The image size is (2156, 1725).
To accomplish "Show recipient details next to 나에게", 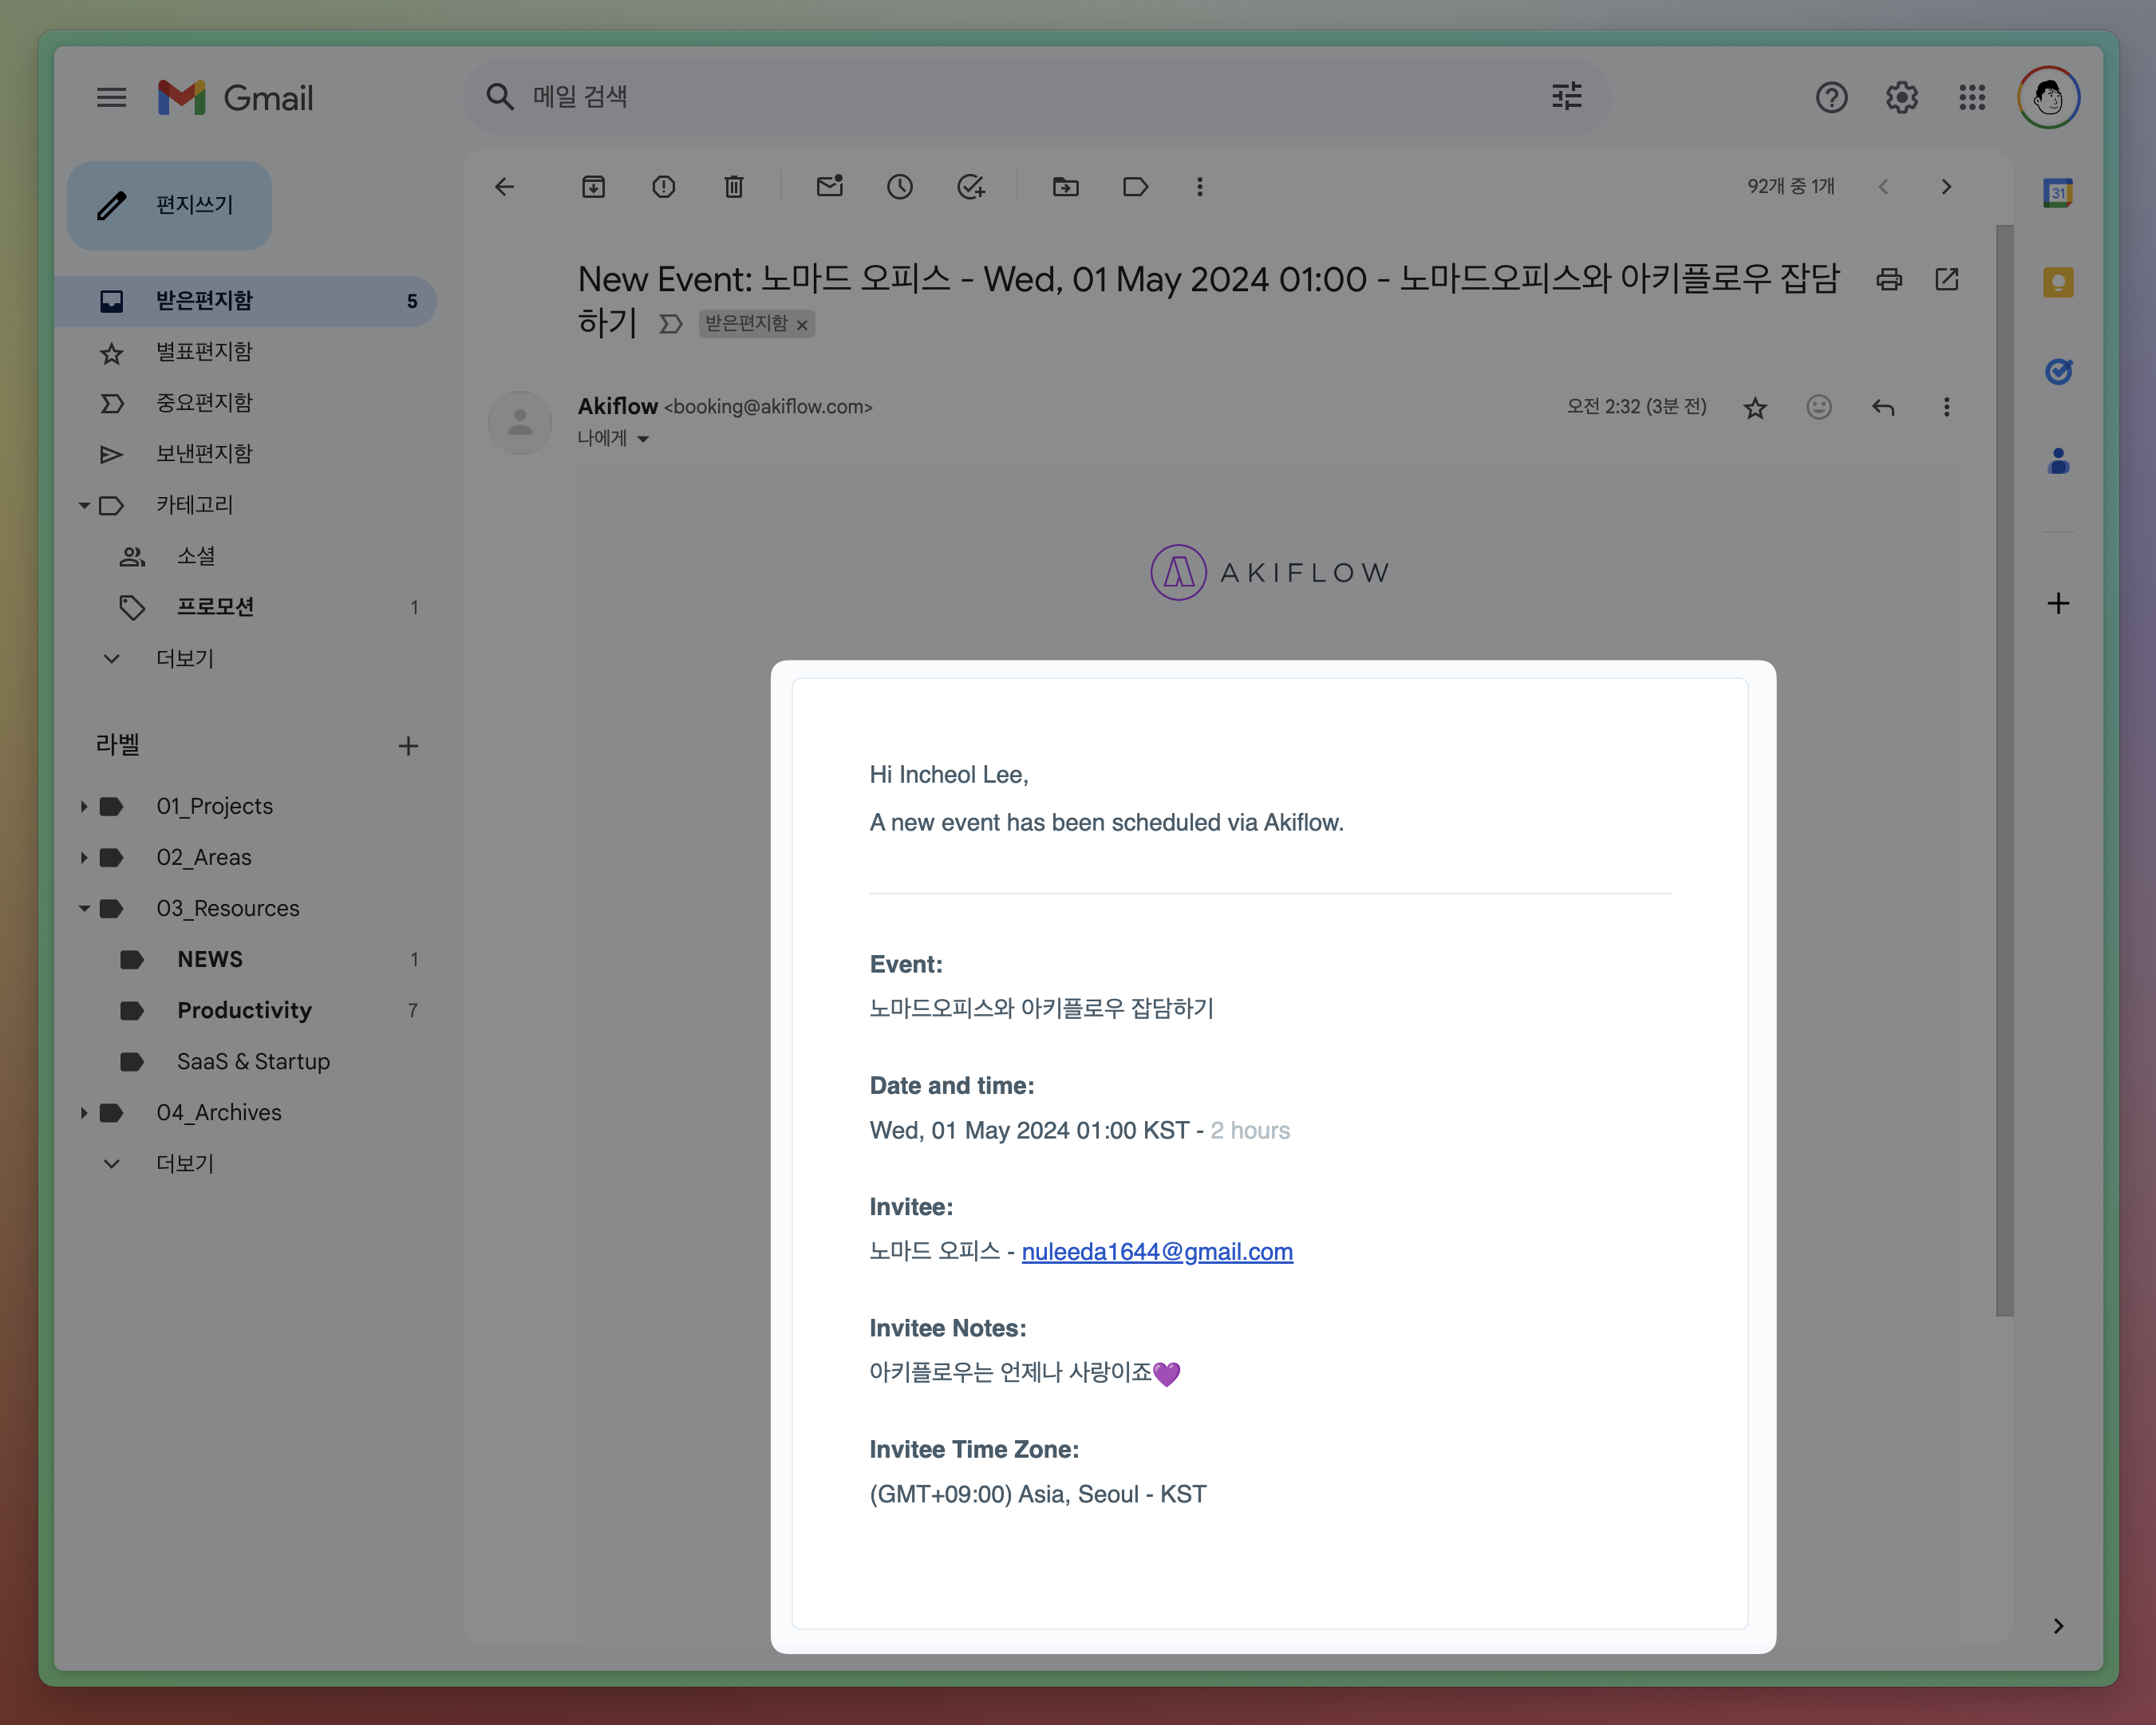I will tap(643, 439).
